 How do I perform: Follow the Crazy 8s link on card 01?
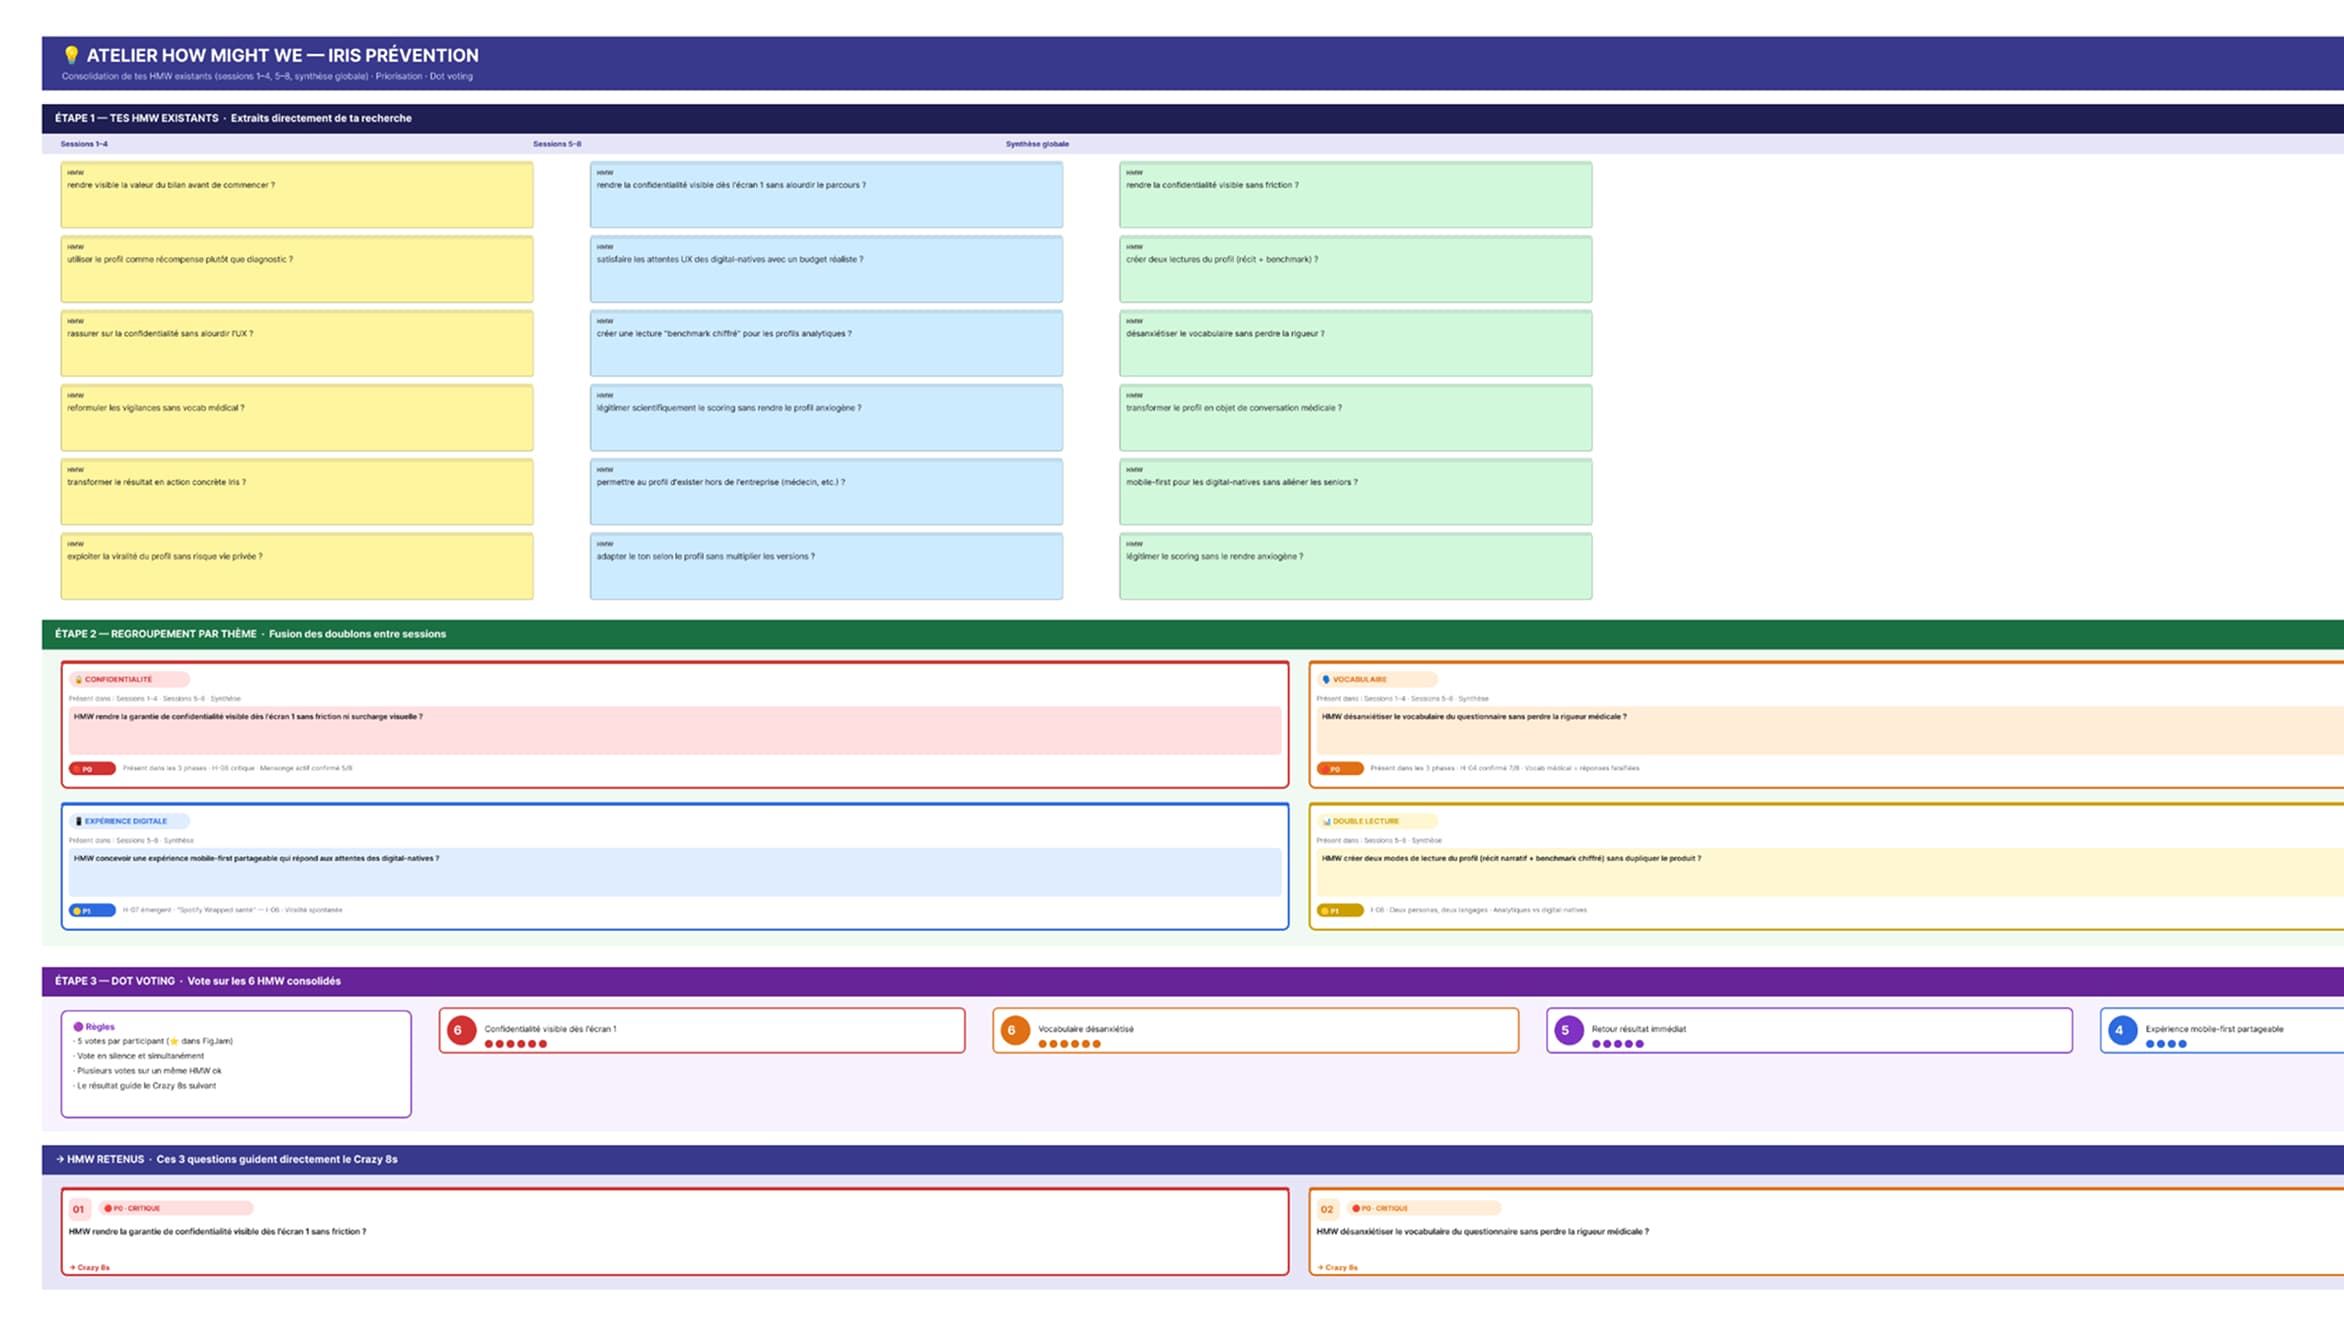(x=90, y=1267)
